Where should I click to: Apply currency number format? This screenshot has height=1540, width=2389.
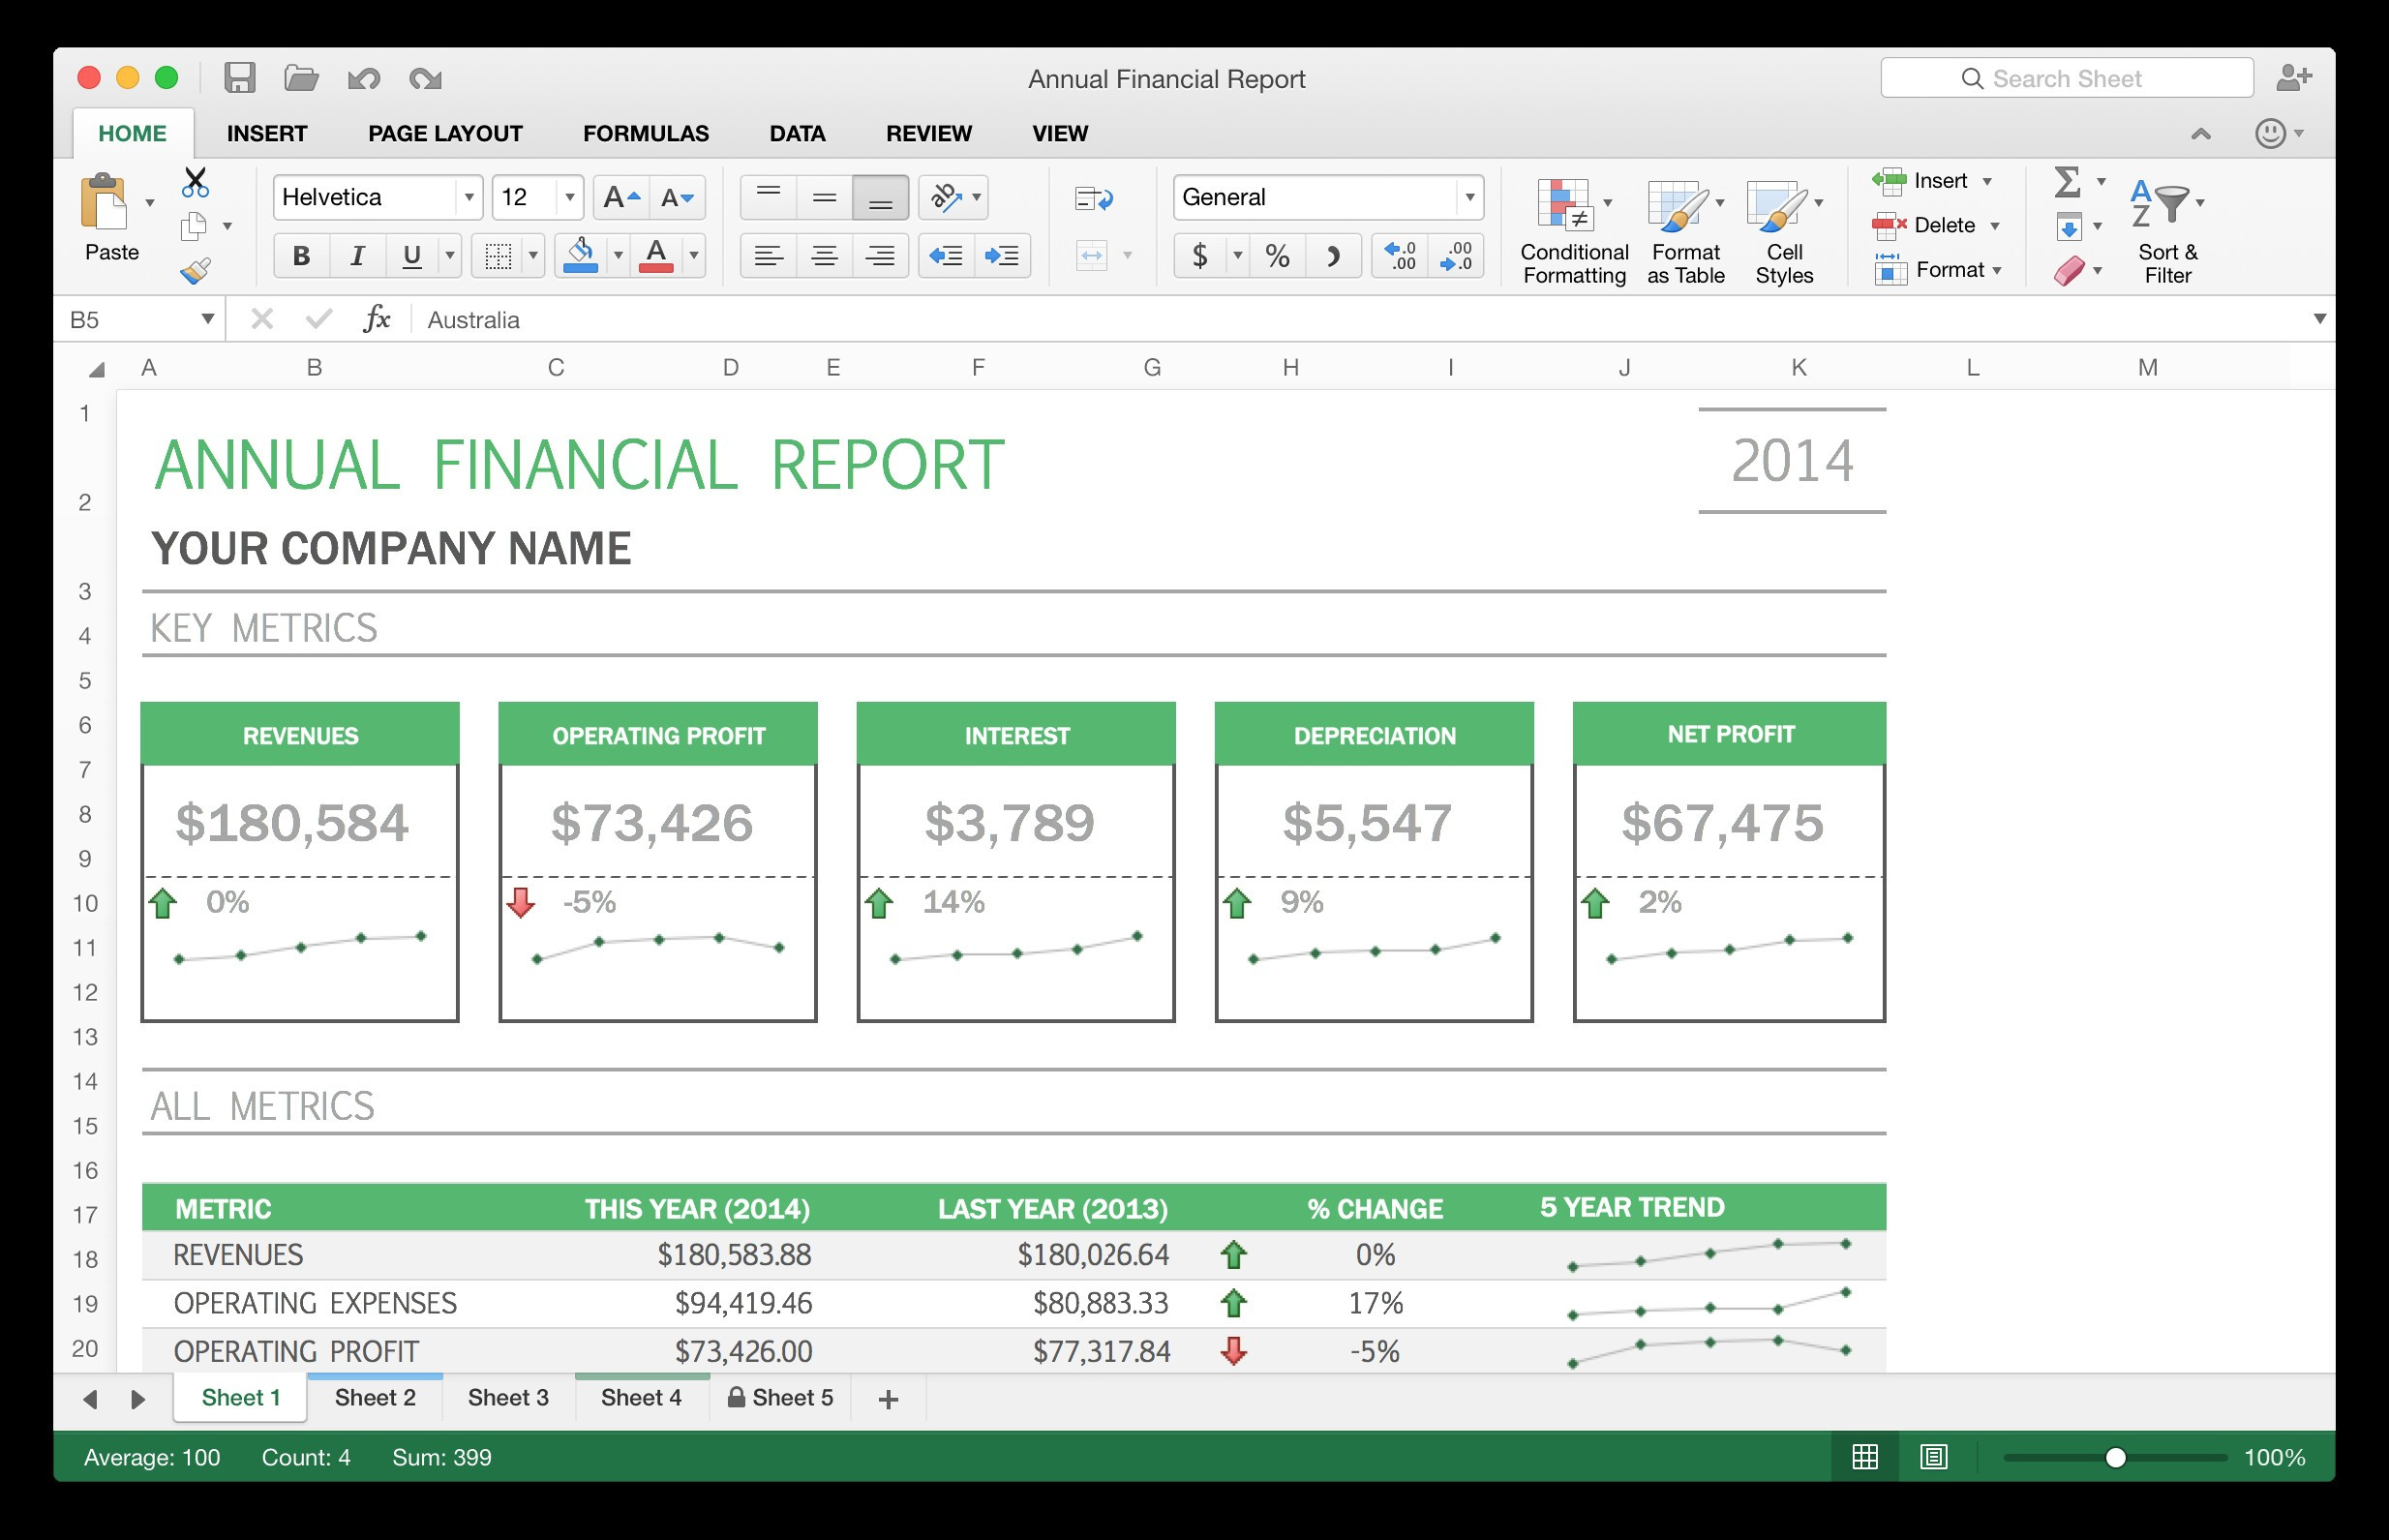point(1200,255)
